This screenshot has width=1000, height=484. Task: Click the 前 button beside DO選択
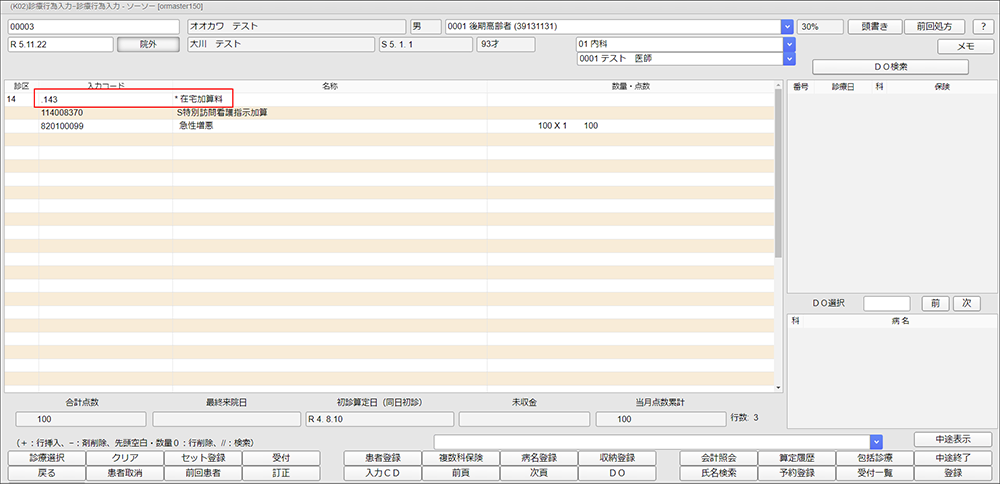pyautogui.click(x=932, y=303)
